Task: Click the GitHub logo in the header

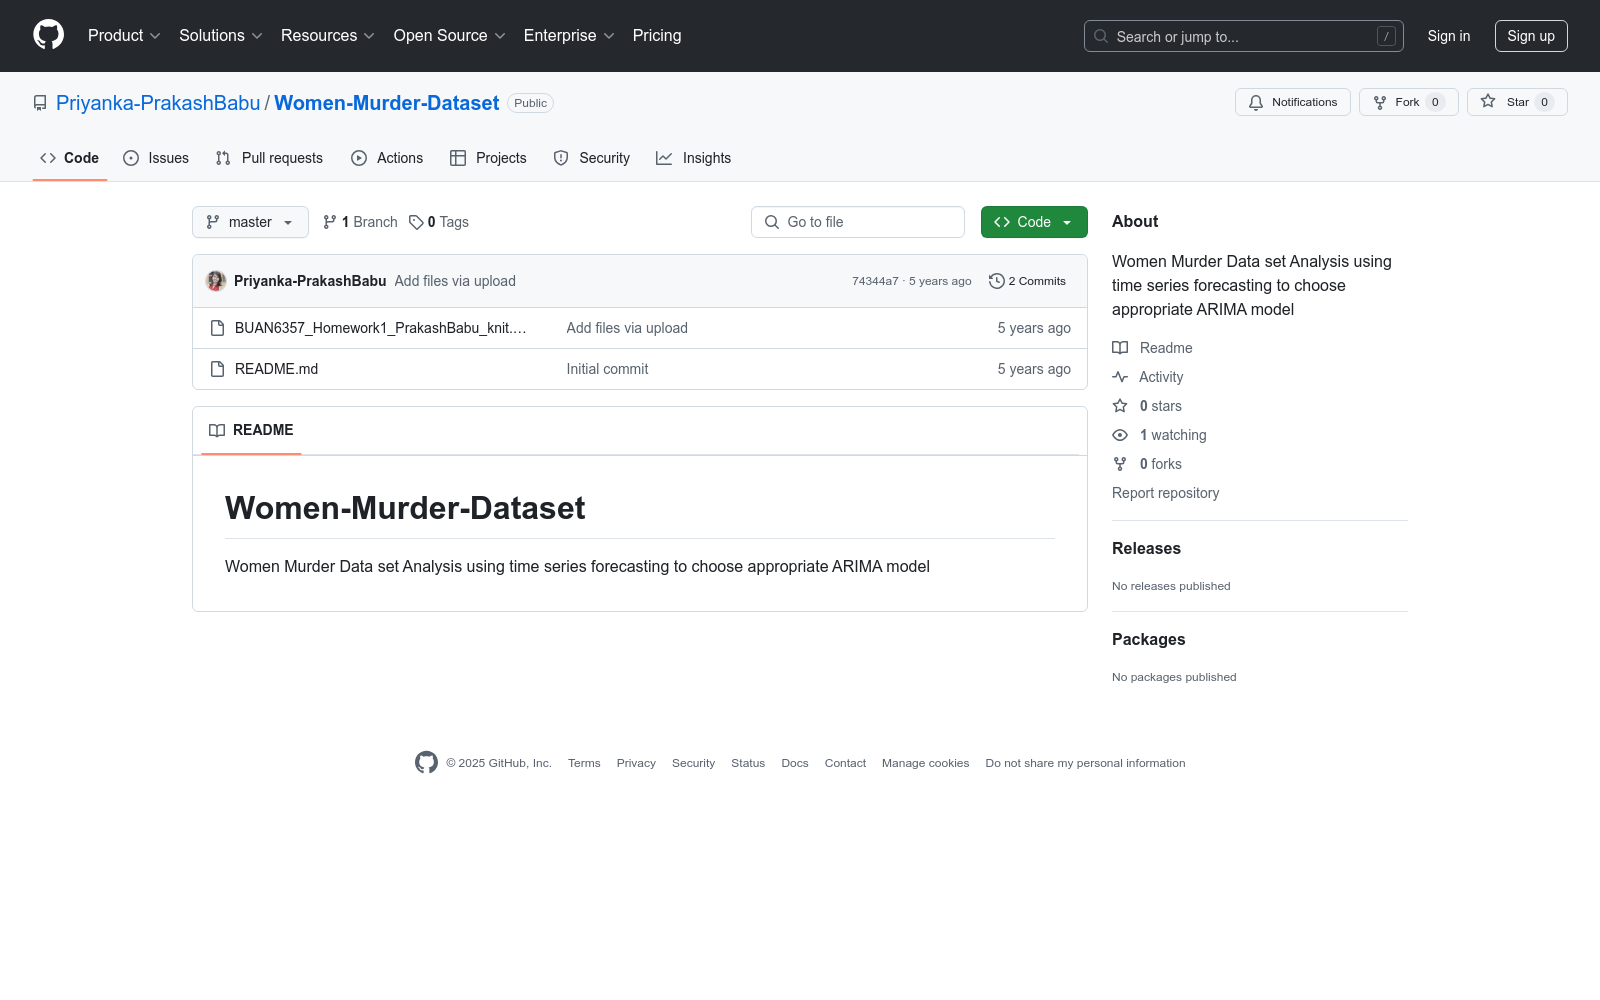Action: (x=48, y=35)
